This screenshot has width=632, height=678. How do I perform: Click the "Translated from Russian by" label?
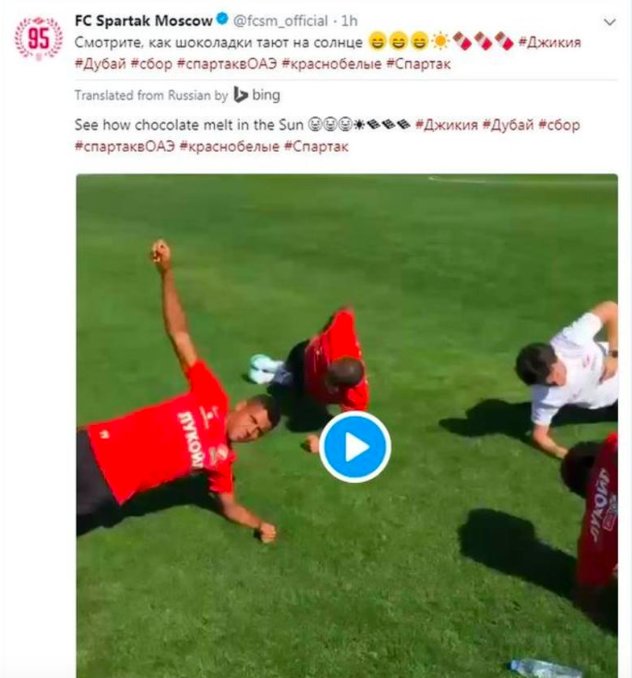(151, 95)
